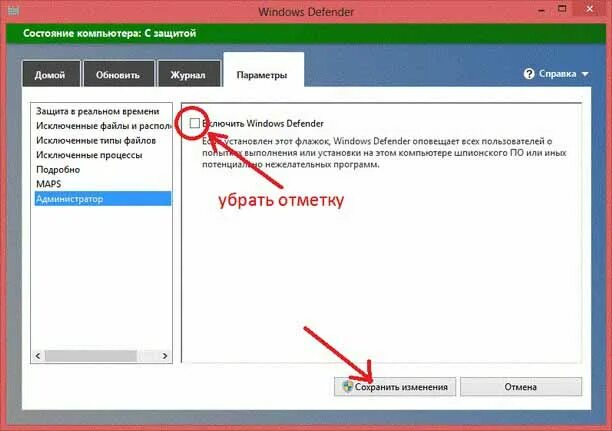Open the Журнал tab

coord(189,74)
